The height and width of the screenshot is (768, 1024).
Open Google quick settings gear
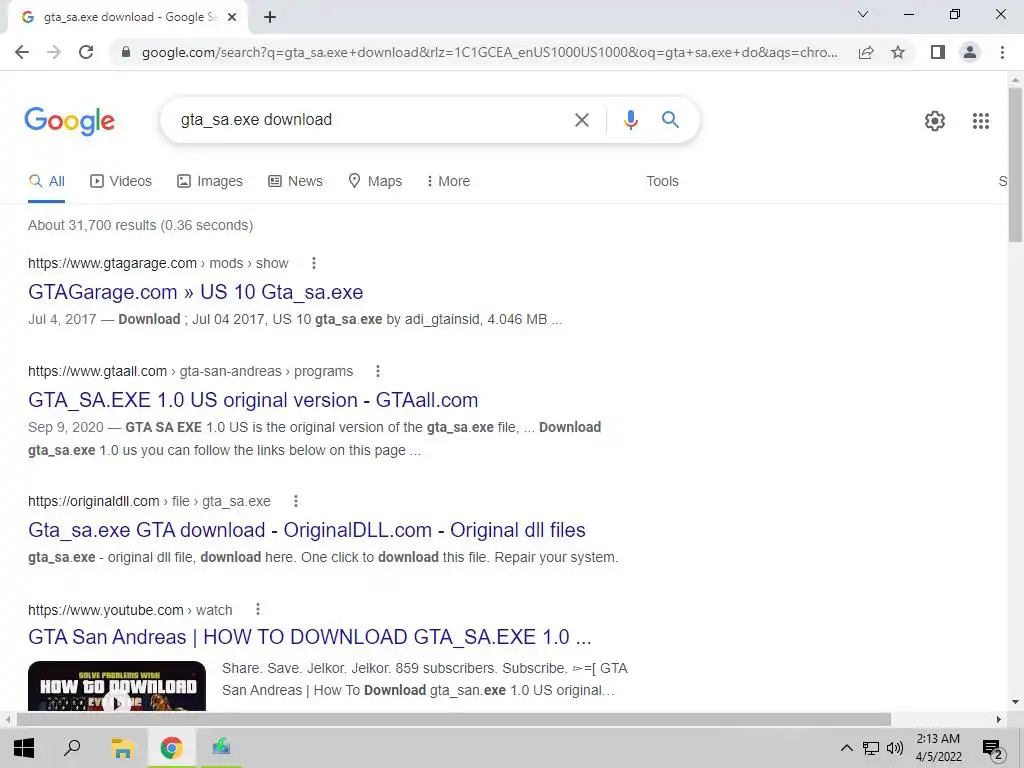click(x=935, y=121)
